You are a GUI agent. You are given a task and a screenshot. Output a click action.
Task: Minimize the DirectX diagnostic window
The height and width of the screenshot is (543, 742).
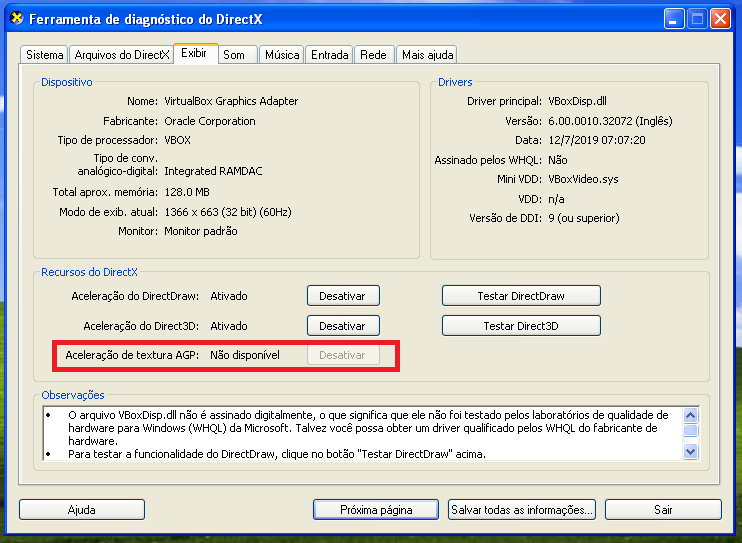(x=674, y=19)
